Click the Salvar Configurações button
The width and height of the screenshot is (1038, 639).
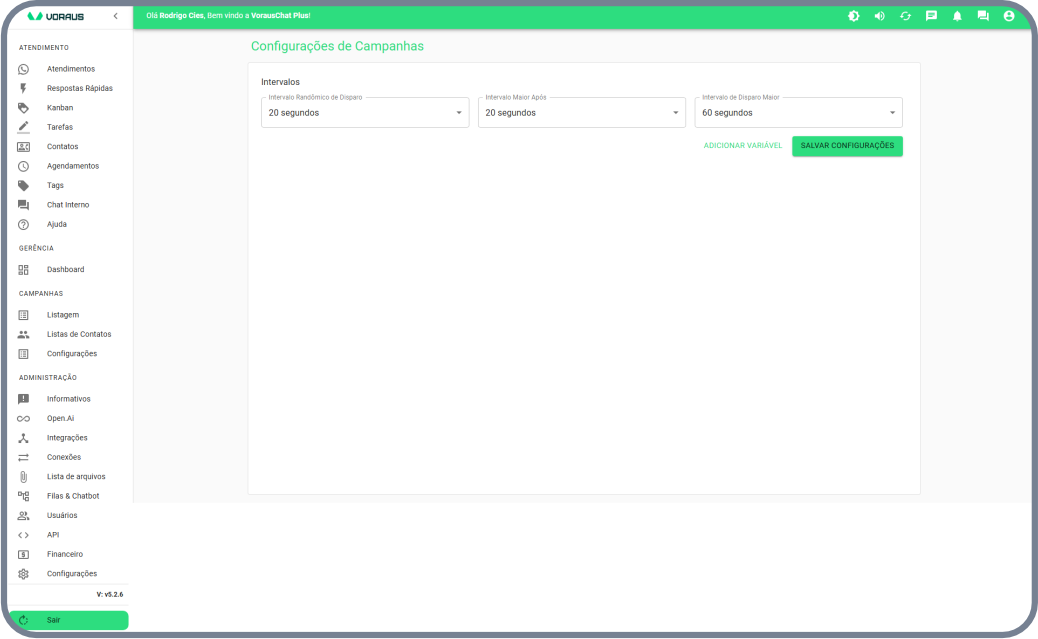point(847,146)
